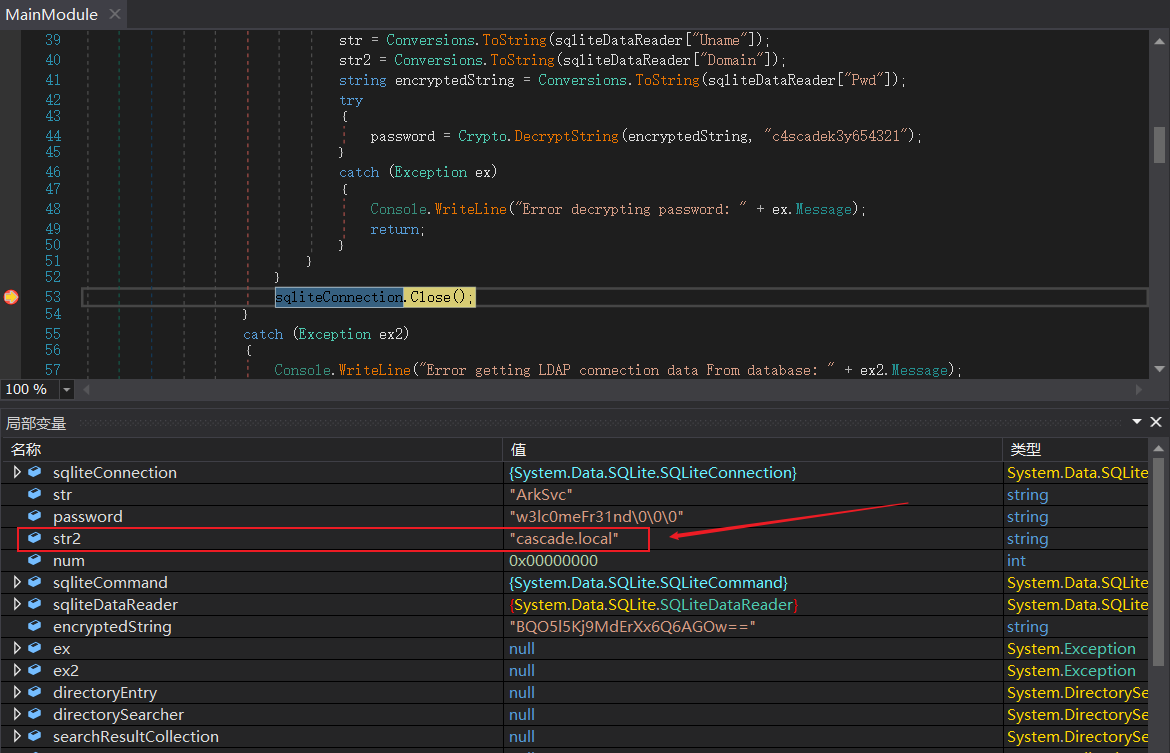Select the icon beside encryptedString variable
Image resolution: width=1170 pixels, height=753 pixels.
pyautogui.click(x=35, y=627)
